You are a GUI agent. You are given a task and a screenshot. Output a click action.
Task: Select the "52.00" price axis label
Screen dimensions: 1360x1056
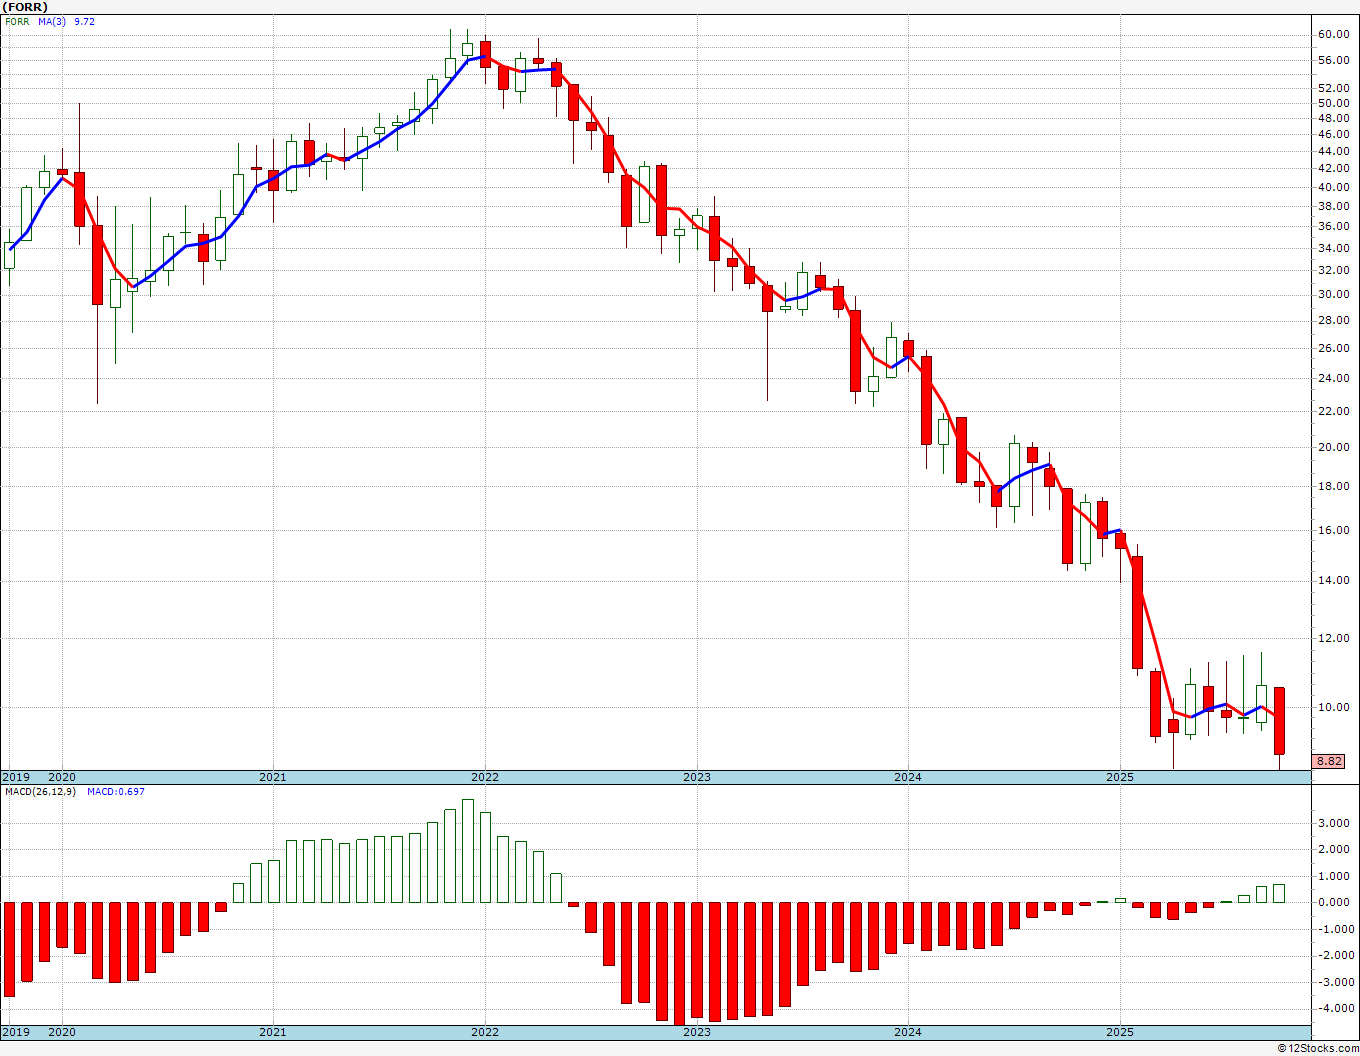1333,88
